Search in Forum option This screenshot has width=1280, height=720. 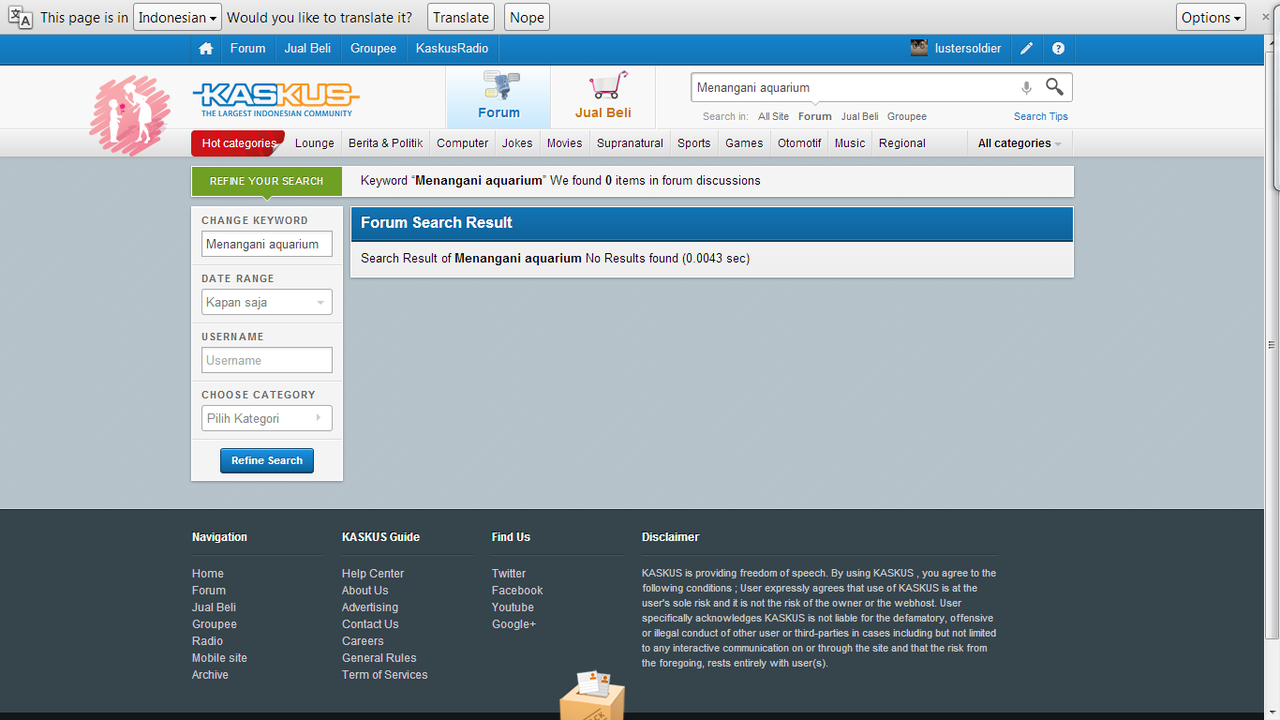pos(815,116)
